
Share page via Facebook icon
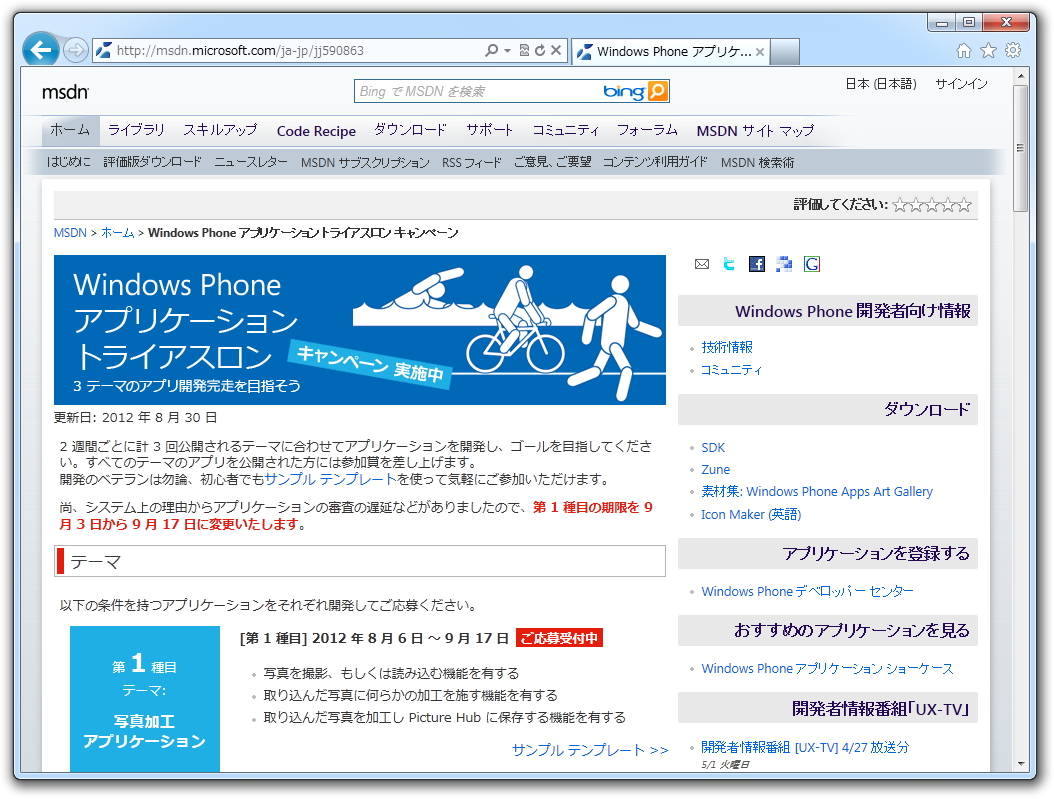pos(757,264)
